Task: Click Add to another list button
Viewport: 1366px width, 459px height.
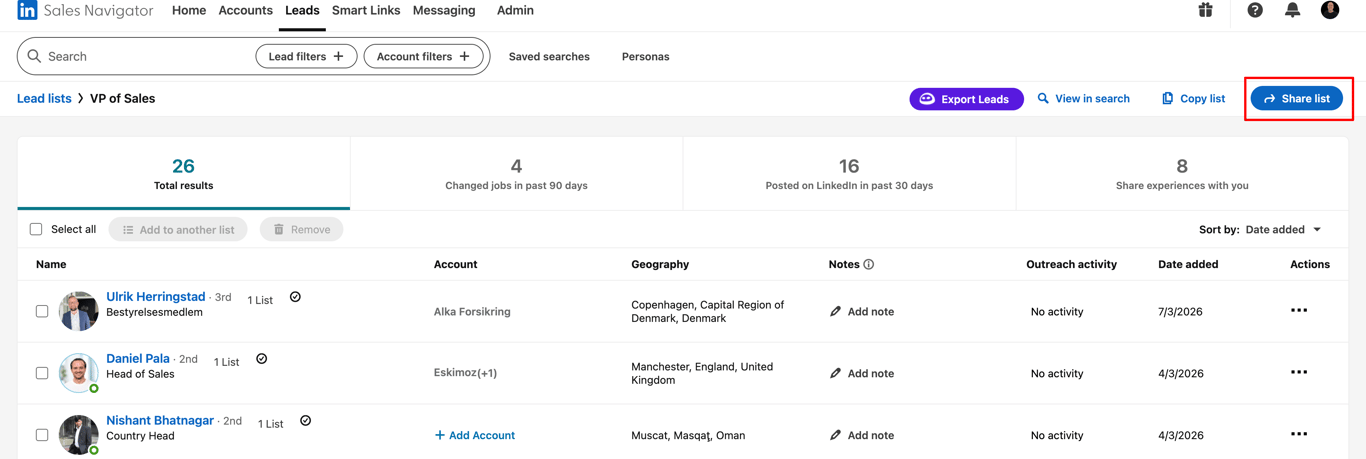Action: (x=178, y=229)
